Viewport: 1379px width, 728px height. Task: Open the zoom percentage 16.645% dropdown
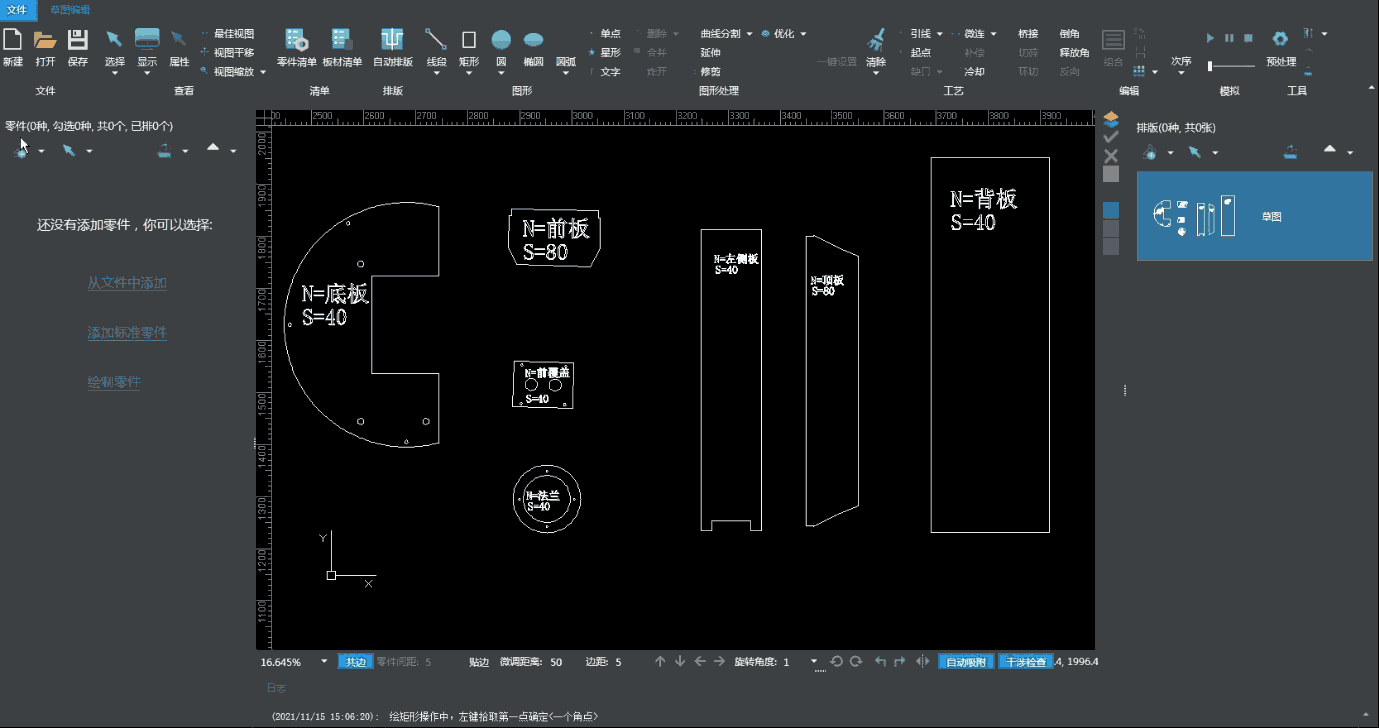point(324,662)
